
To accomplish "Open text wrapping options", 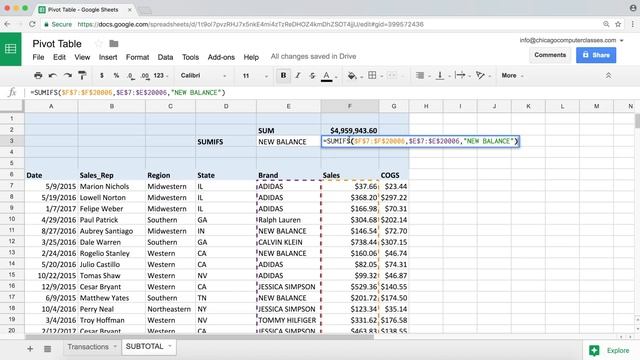I will click(460, 75).
